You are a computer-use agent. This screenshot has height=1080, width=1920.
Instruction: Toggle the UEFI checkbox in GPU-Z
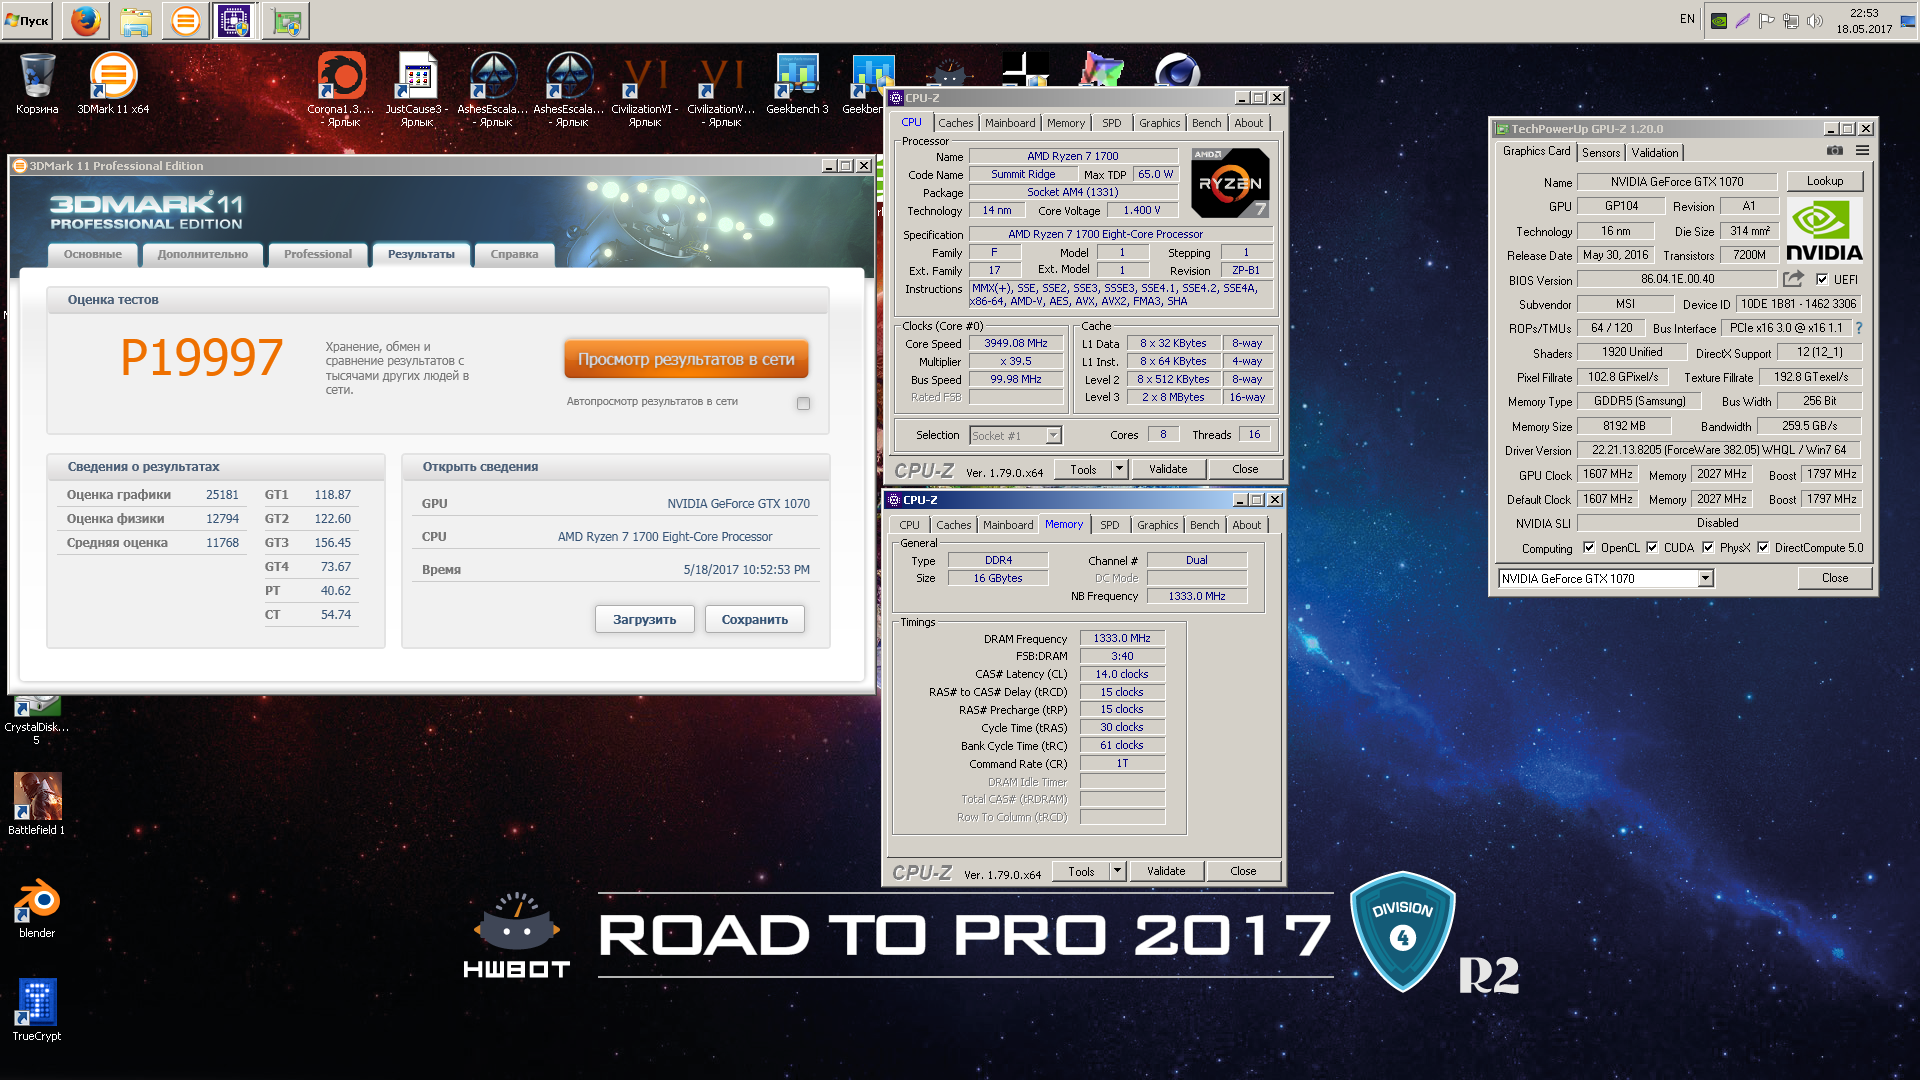point(1822,279)
